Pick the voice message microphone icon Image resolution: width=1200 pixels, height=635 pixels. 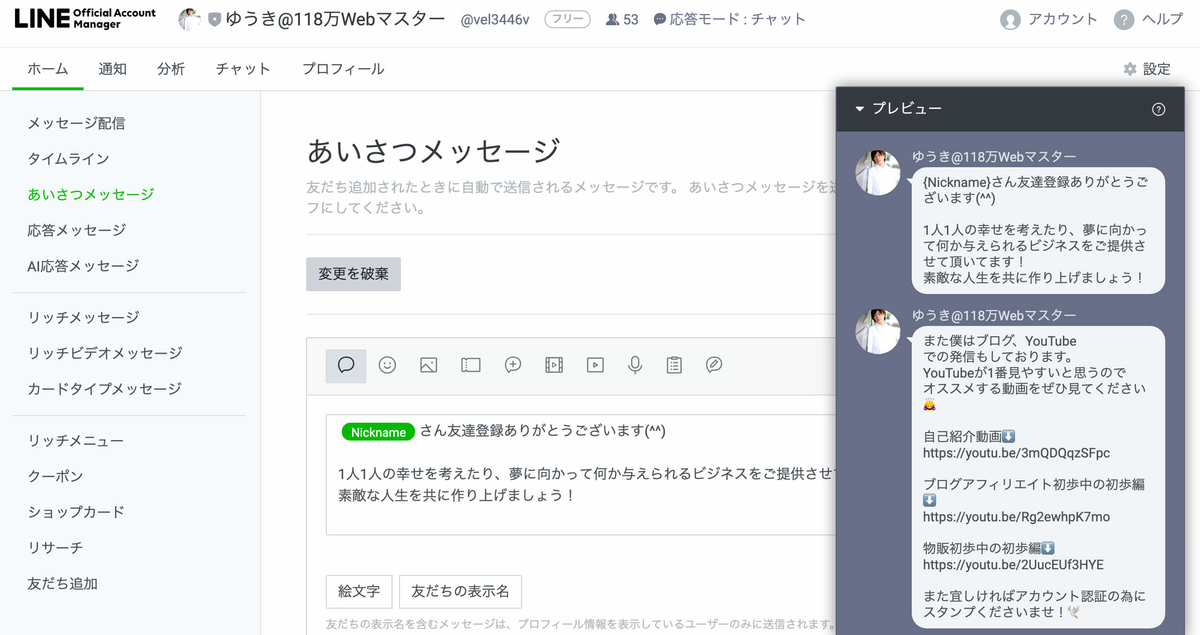tap(635, 365)
